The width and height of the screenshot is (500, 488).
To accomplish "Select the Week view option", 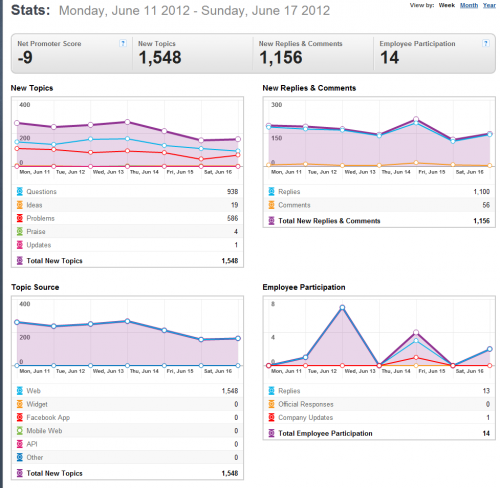I will tap(447, 5).
